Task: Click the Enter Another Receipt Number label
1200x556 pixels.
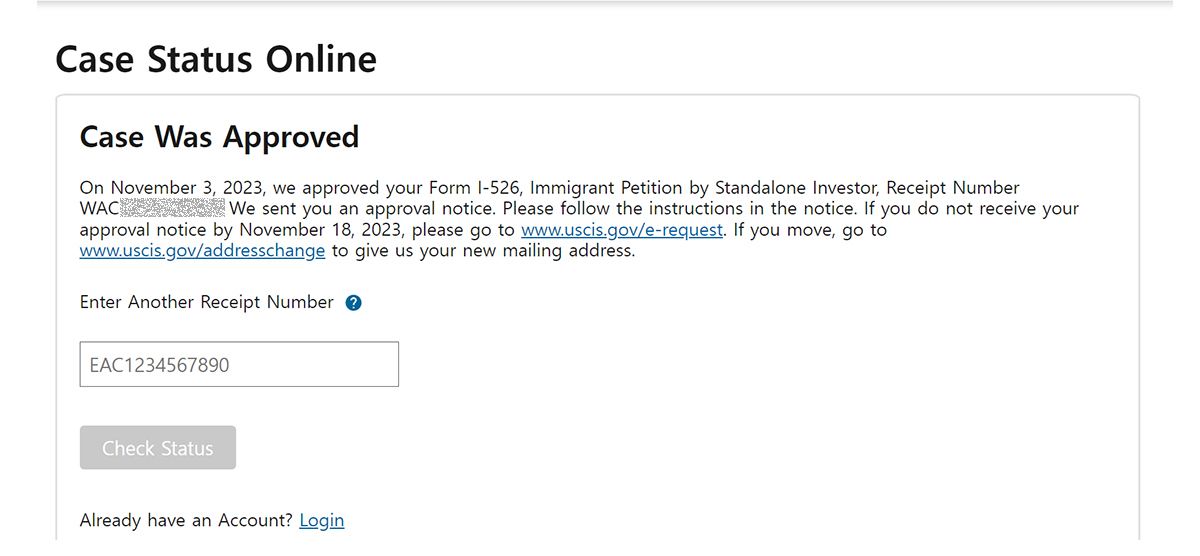Action: (x=207, y=302)
